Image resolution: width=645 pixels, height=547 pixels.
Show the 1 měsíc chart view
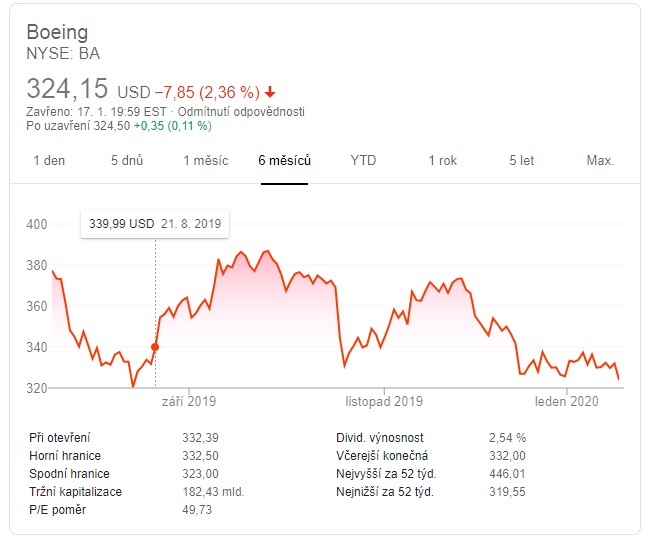[206, 160]
